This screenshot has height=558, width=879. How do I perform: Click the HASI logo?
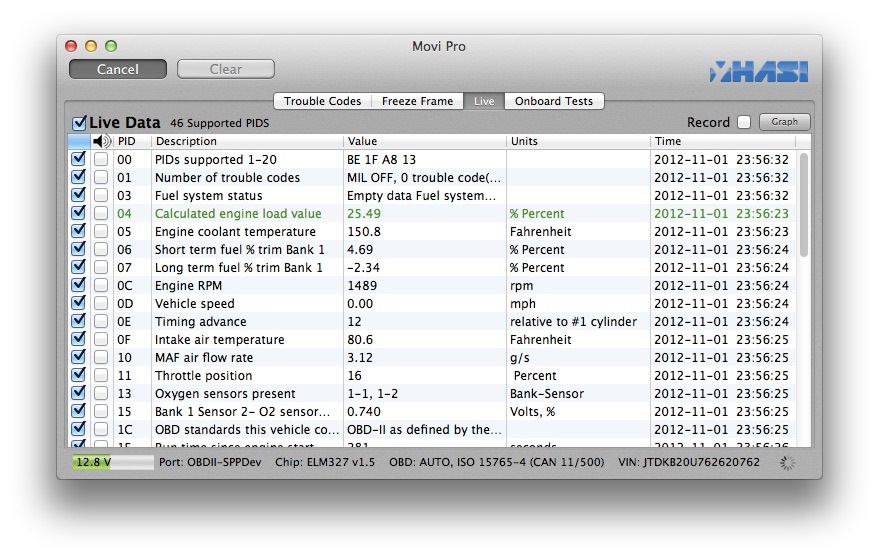(x=758, y=72)
